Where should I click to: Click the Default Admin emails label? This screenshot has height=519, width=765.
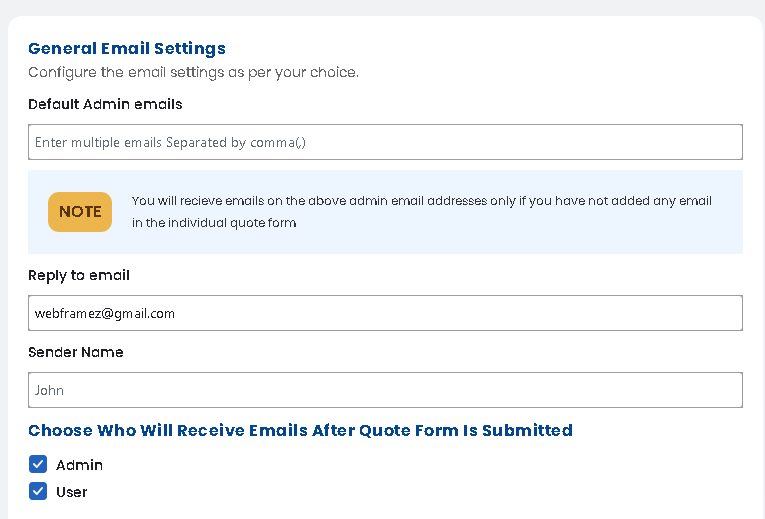point(105,104)
